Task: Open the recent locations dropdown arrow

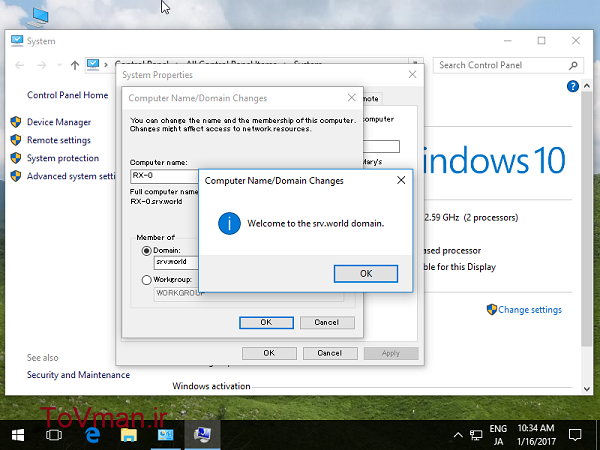Action: (x=59, y=65)
